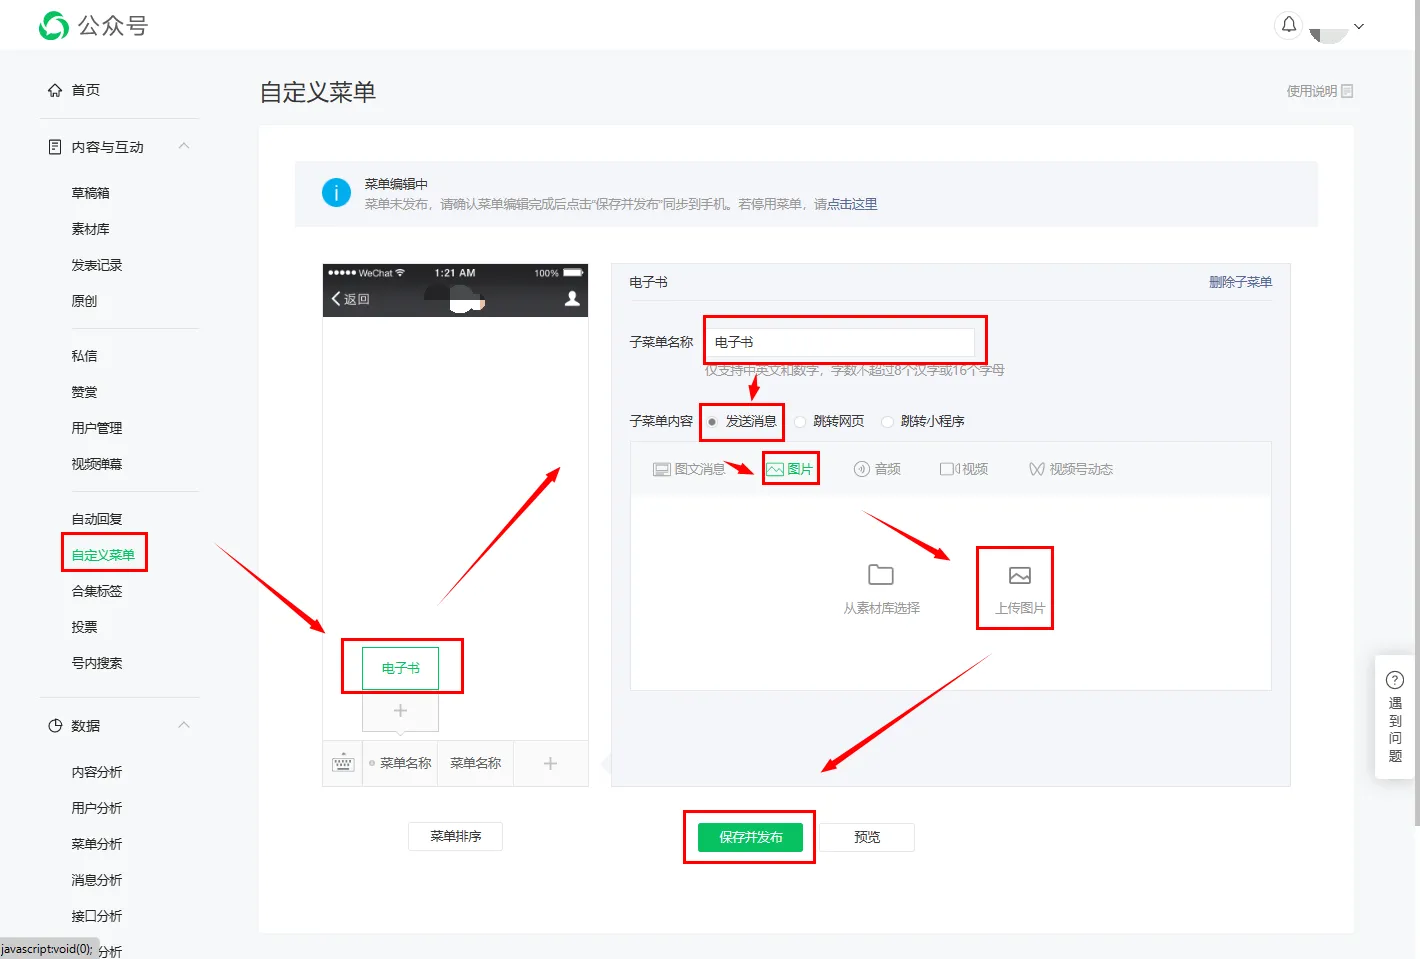
Task: Open 菜单分析 in the sidebar
Action: pyautogui.click(x=97, y=844)
